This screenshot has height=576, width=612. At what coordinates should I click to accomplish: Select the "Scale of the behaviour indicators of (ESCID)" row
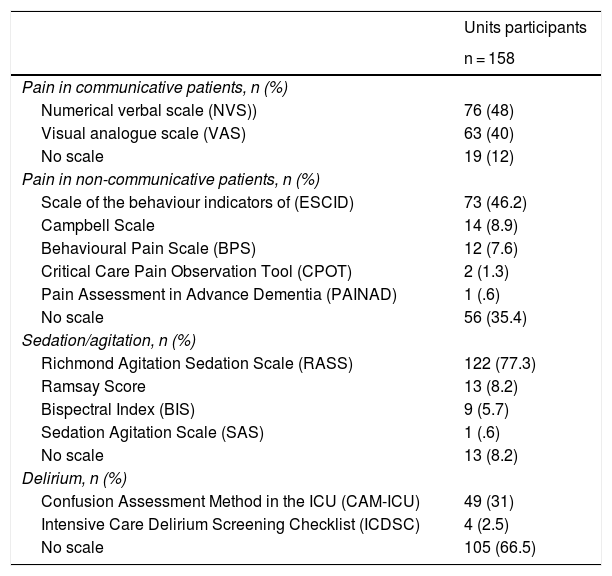(197, 202)
